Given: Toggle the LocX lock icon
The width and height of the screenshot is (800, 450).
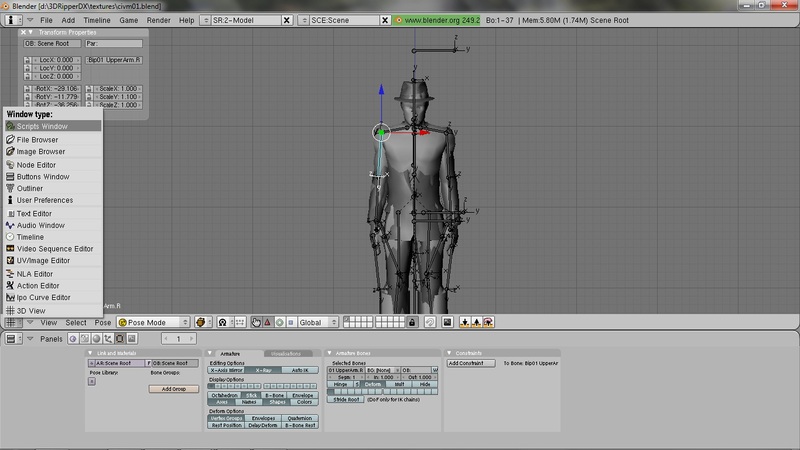Looking at the screenshot, I should click(x=27, y=60).
